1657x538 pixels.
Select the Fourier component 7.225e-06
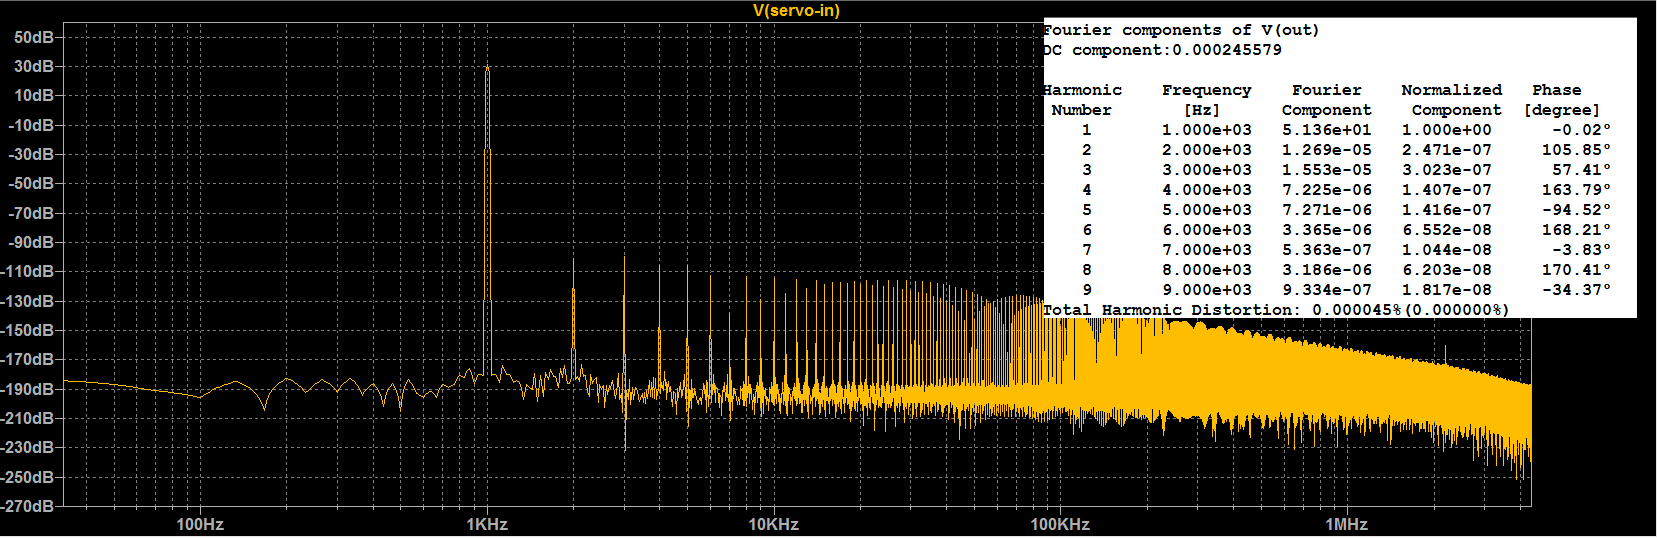[x=1327, y=190]
